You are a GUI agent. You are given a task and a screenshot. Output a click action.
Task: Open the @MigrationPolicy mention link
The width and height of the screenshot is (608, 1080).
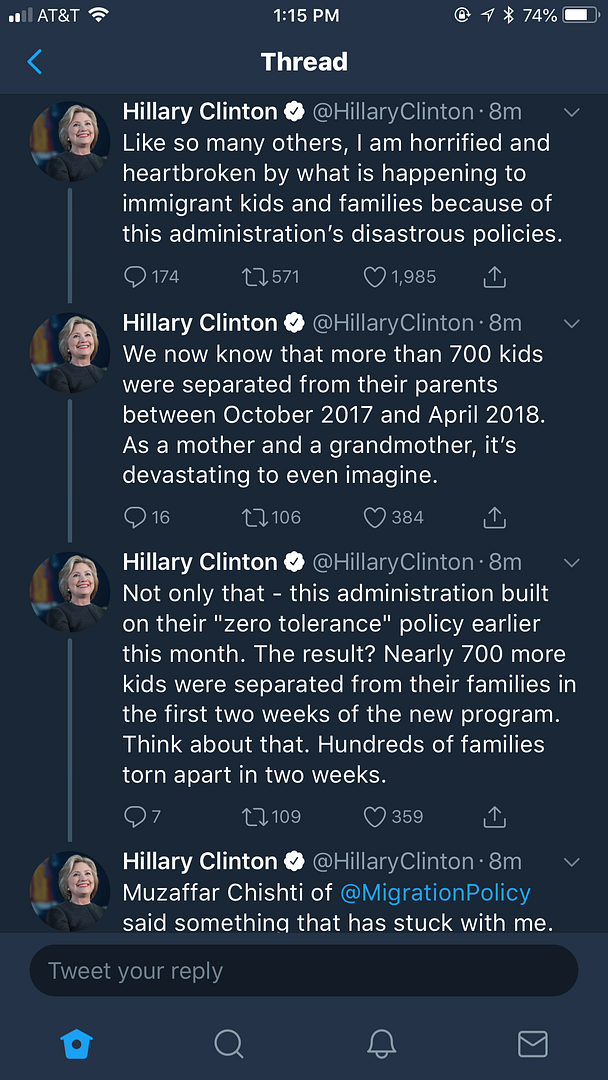tap(435, 892)
